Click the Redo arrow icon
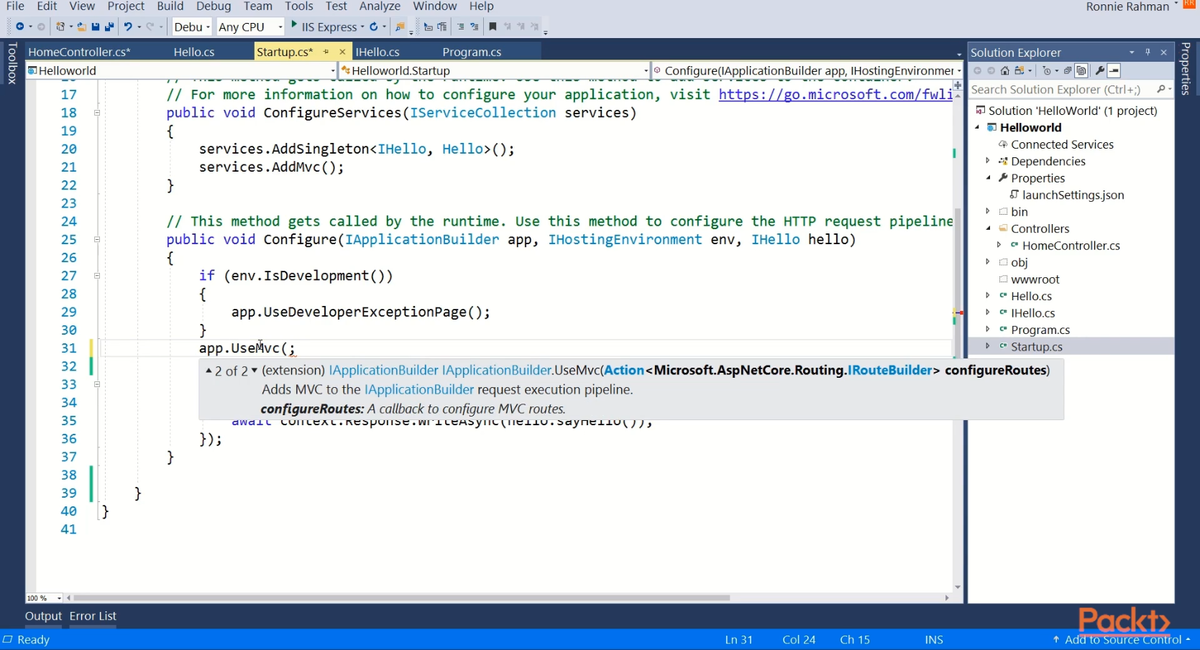The height and width of the screenshot is (650, 1200). pyautogui.click(x=149, y=27)
